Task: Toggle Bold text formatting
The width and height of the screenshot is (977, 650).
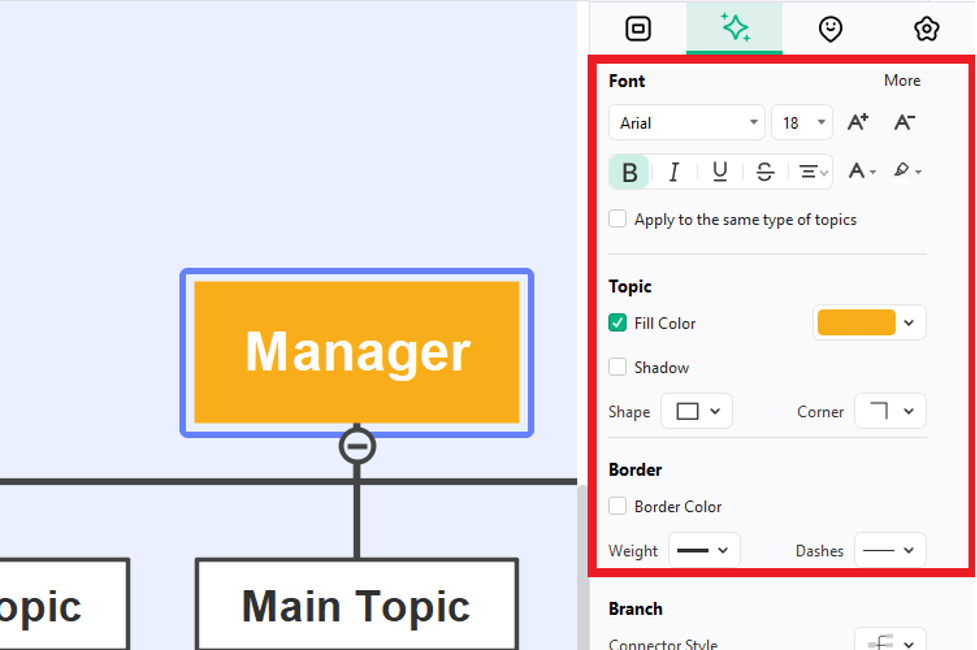Action: 629,171
